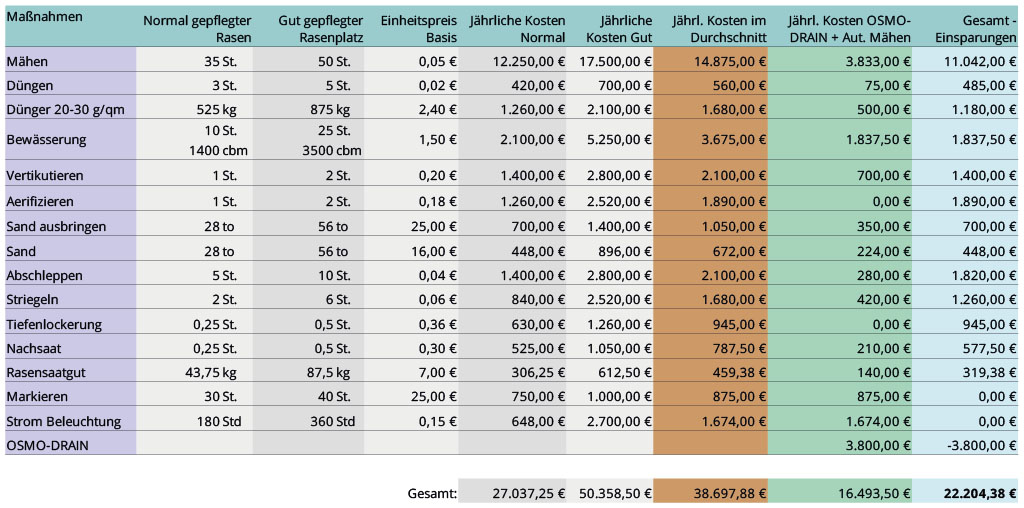Click the 43,75 kg cell
1024x508 pixels.
pyautogui.click(x=211, y=373)
